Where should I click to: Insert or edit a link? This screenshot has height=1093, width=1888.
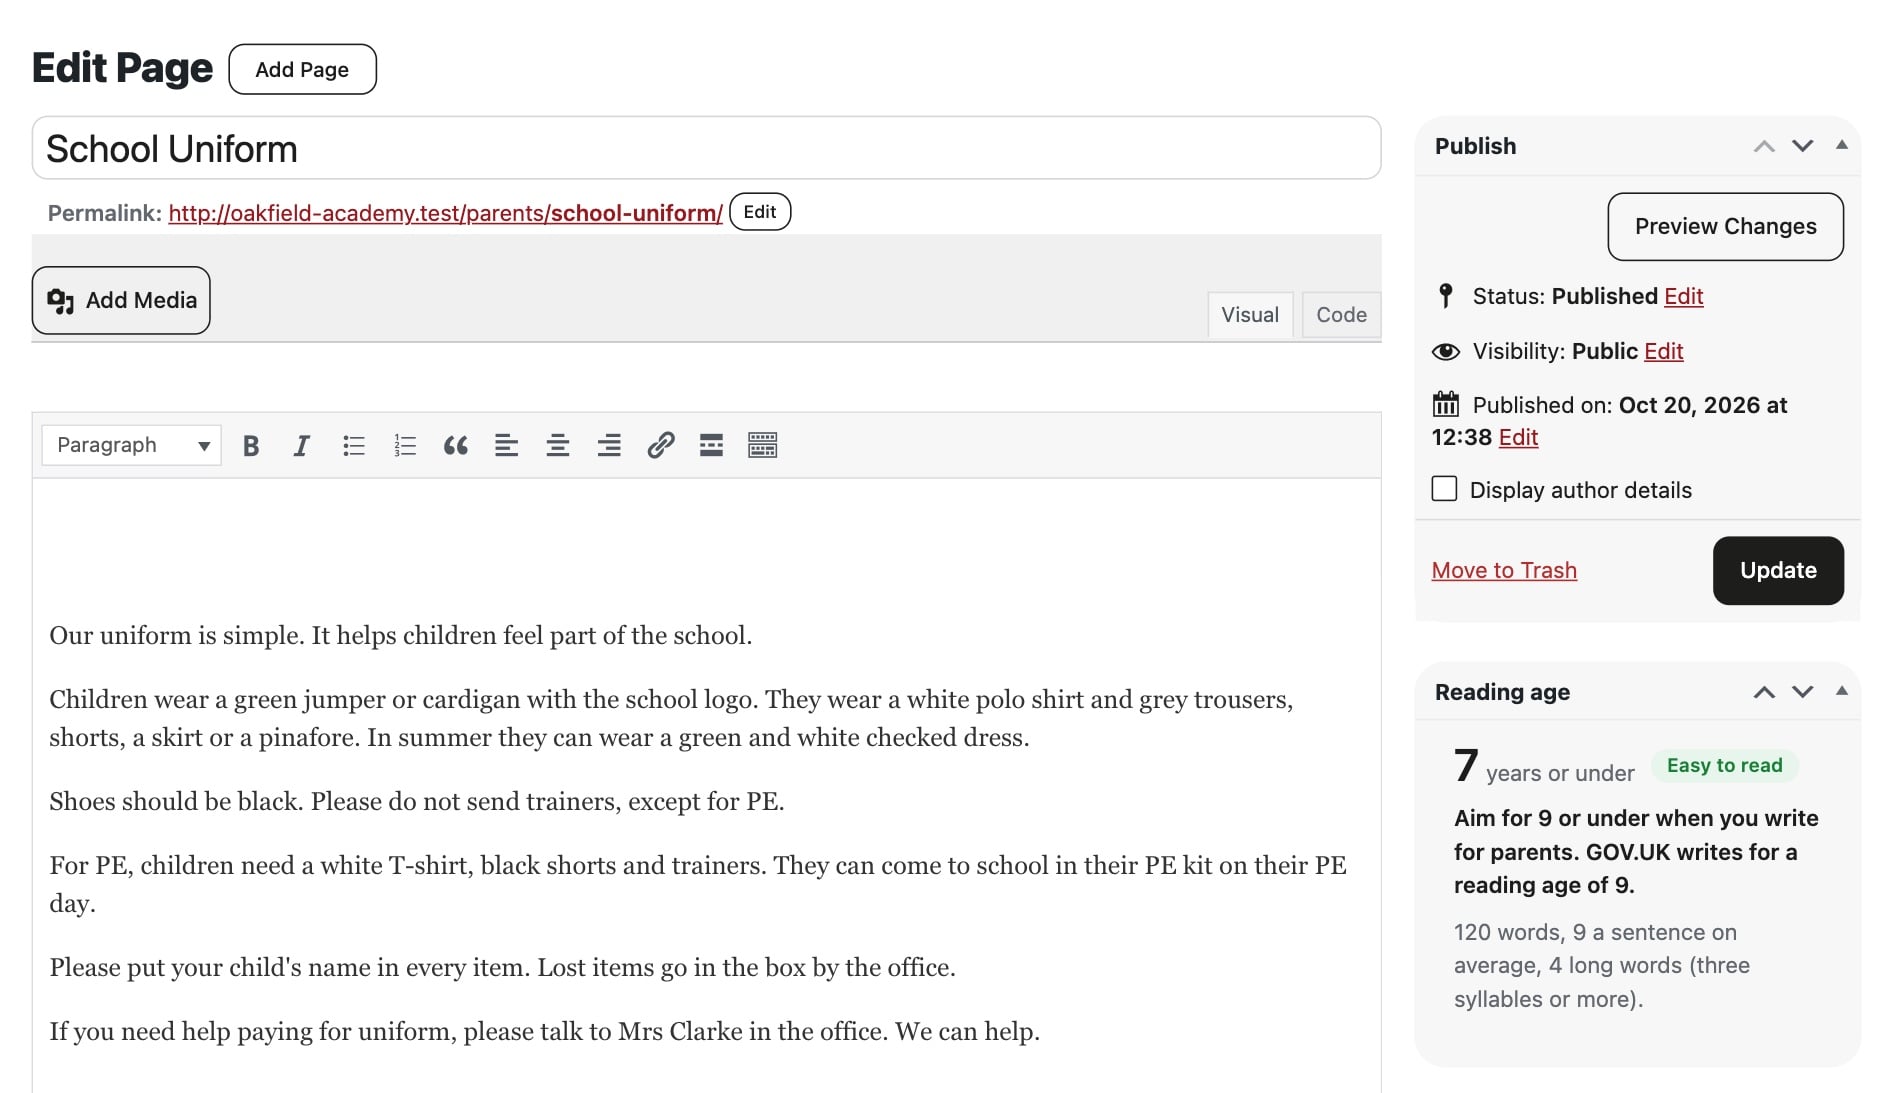click(660, 445)
